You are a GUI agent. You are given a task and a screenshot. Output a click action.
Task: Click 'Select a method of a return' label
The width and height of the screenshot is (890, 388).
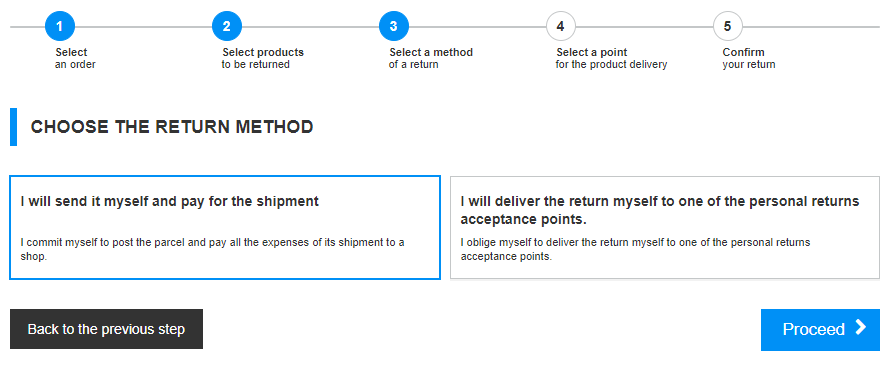click(x=430, y=58)
